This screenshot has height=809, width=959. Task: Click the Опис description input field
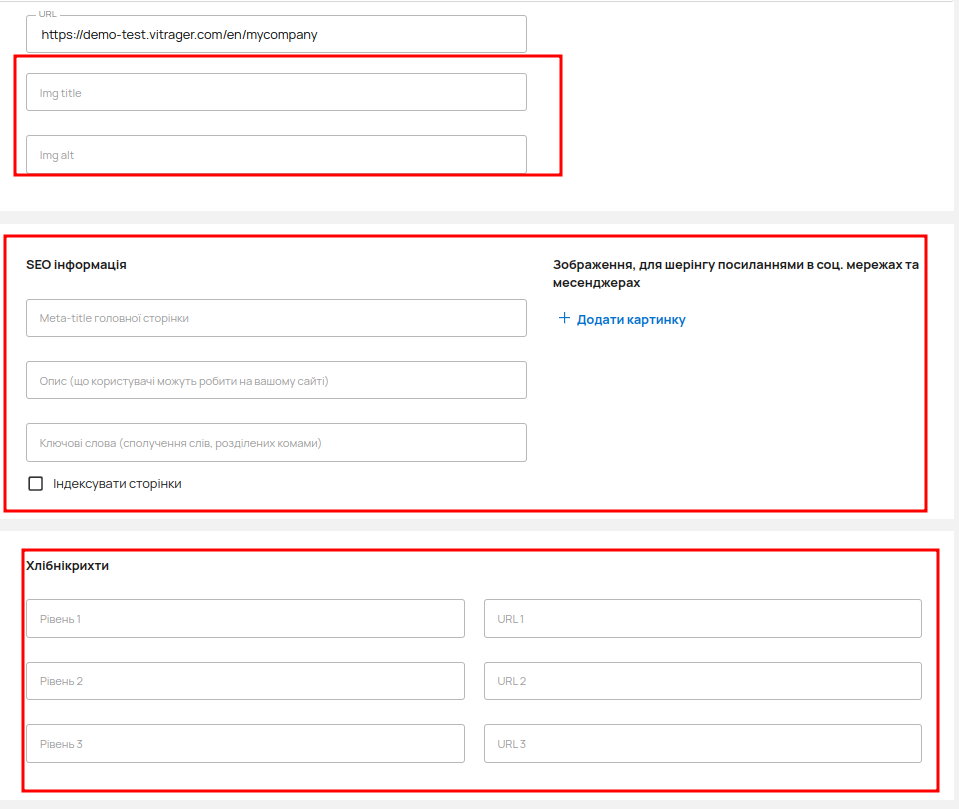click(x=276, y=381)
